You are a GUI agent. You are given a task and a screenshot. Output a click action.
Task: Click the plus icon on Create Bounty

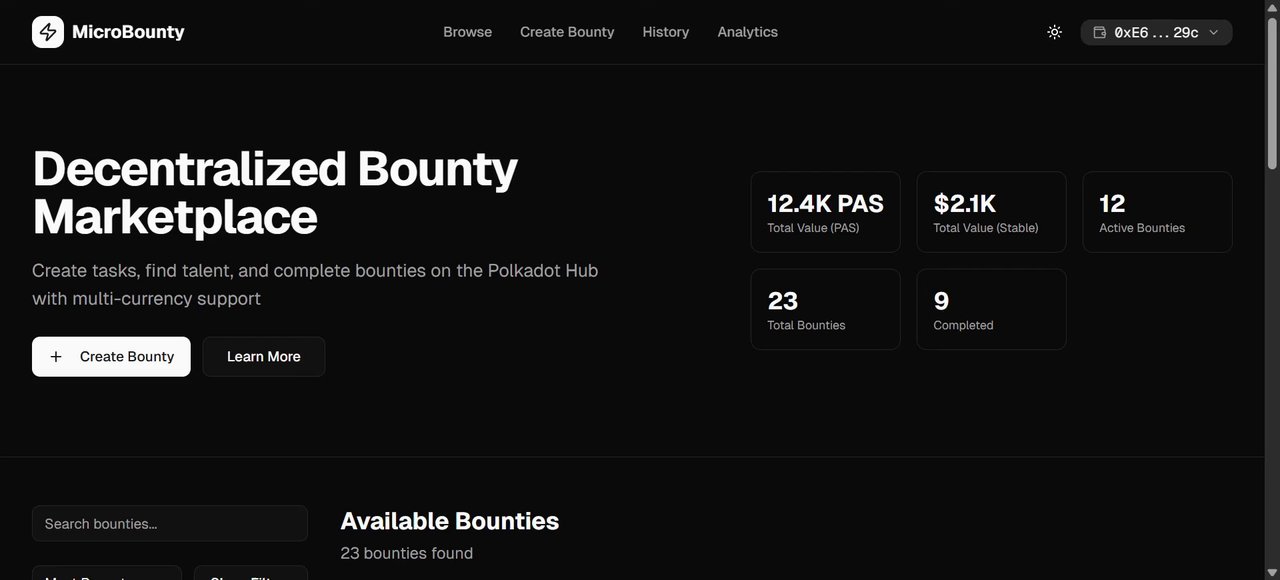[56, 357]
